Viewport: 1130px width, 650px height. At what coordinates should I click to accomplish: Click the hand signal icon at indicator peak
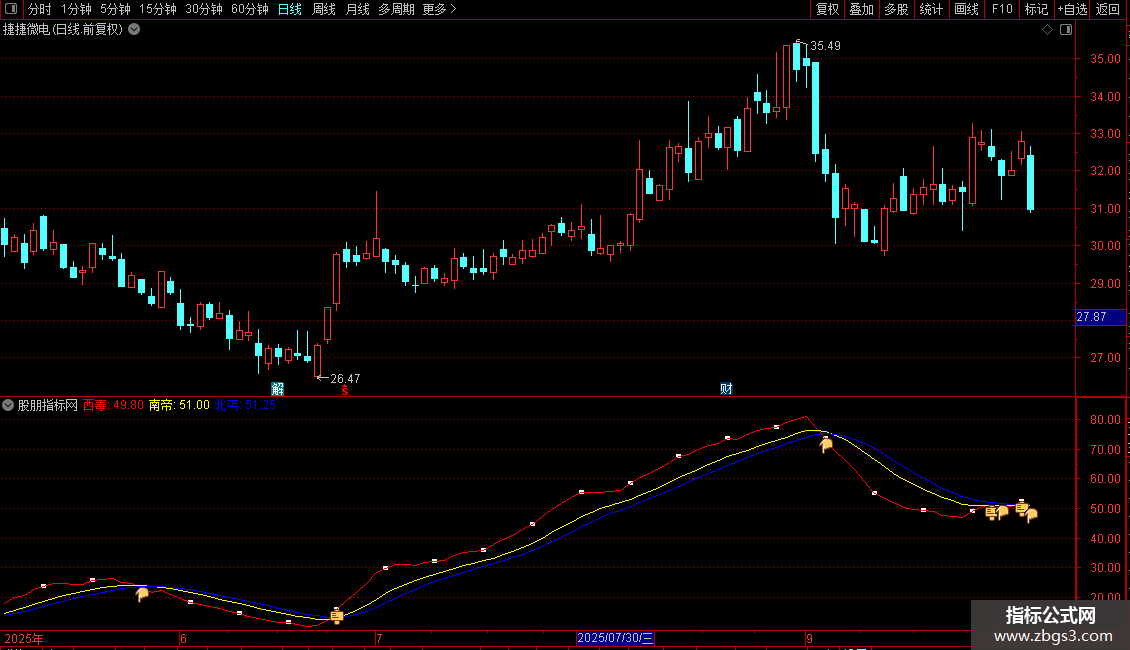(827, 445)
